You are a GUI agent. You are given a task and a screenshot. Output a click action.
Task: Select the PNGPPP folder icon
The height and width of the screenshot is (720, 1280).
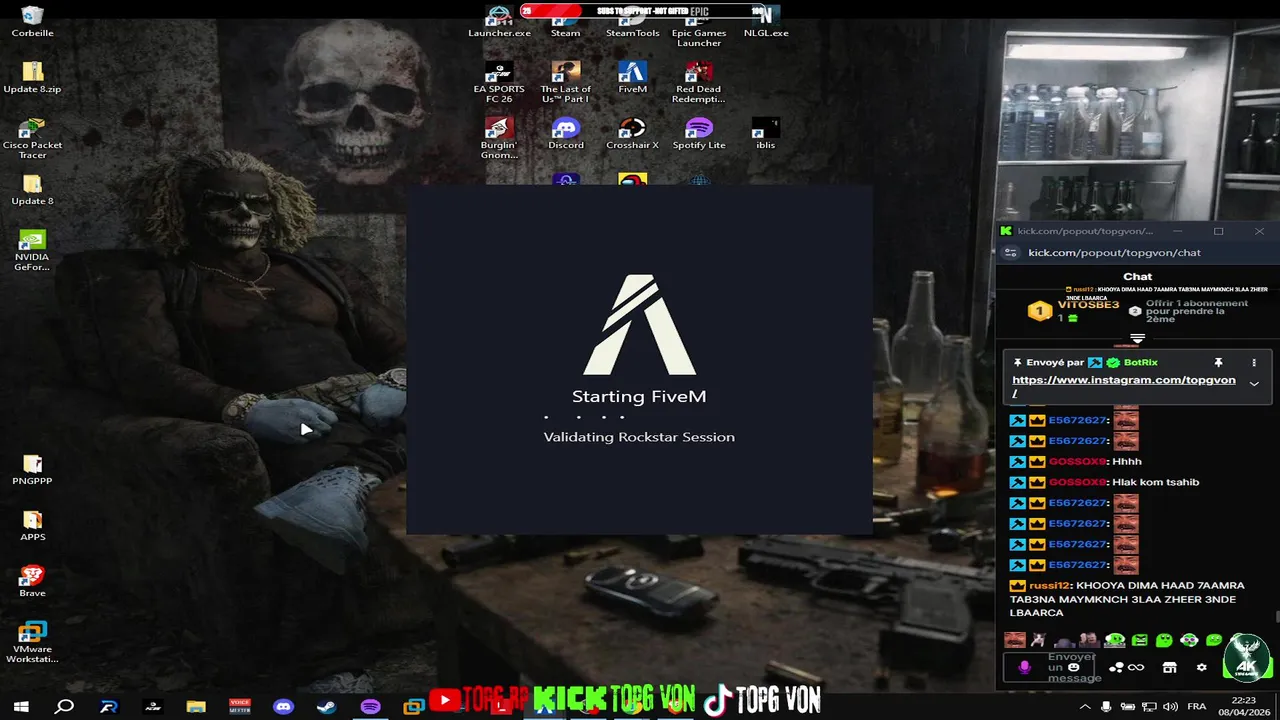[32, 469]
